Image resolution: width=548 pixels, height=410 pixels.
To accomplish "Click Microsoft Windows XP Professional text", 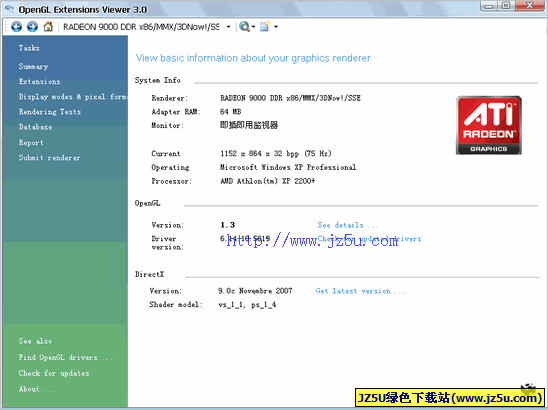I will (x=288, y=167).
